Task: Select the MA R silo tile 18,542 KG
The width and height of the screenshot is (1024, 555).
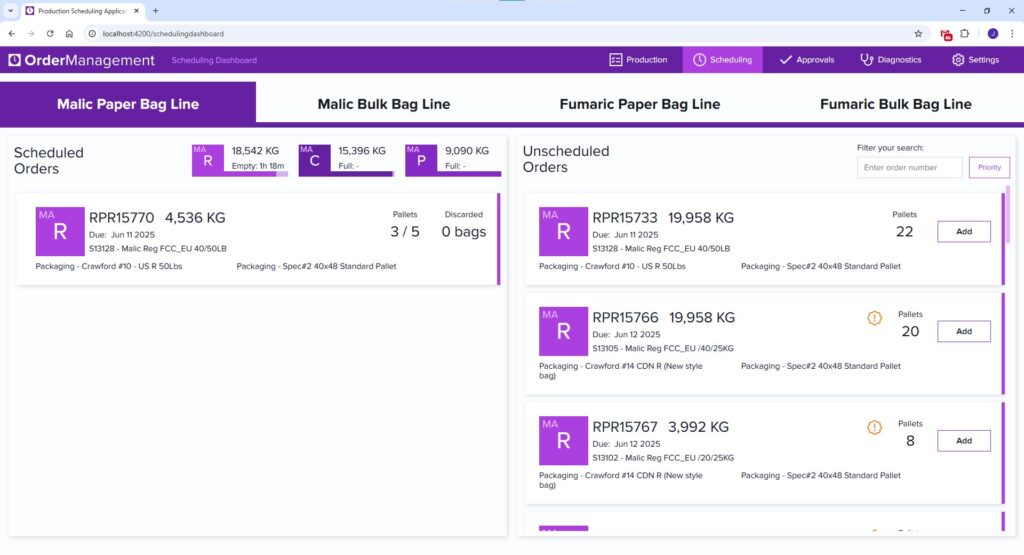Action: coord(240,160)
